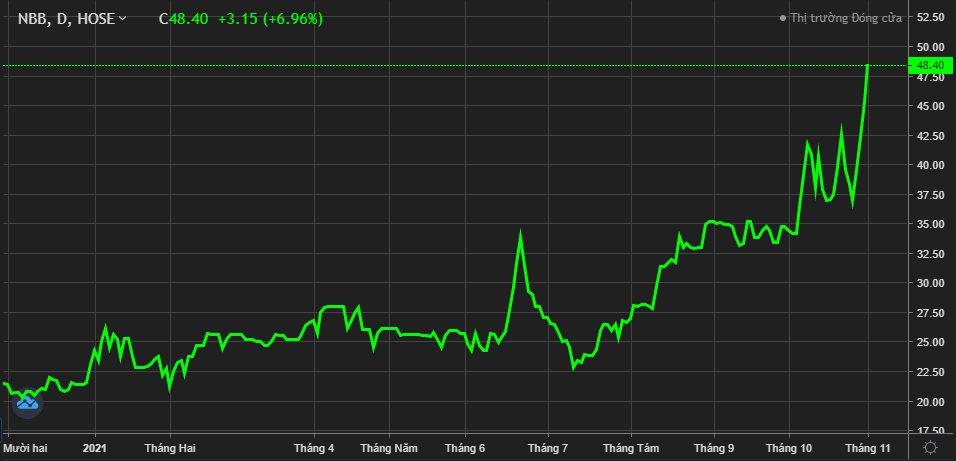Click the 42.50 price axis label
Screen dimensions: 956x461
(x=930, y=135)
